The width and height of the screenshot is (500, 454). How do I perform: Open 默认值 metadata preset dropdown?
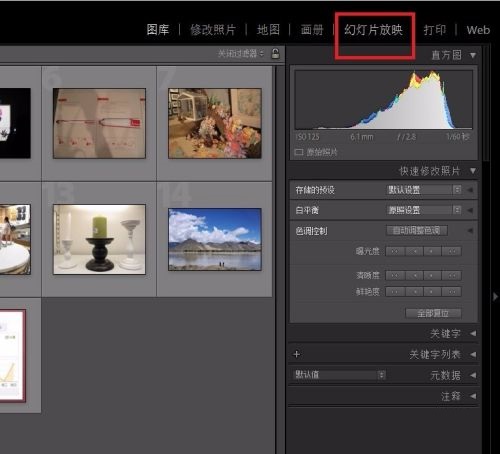pyautogui.click(x=339, y=375)
